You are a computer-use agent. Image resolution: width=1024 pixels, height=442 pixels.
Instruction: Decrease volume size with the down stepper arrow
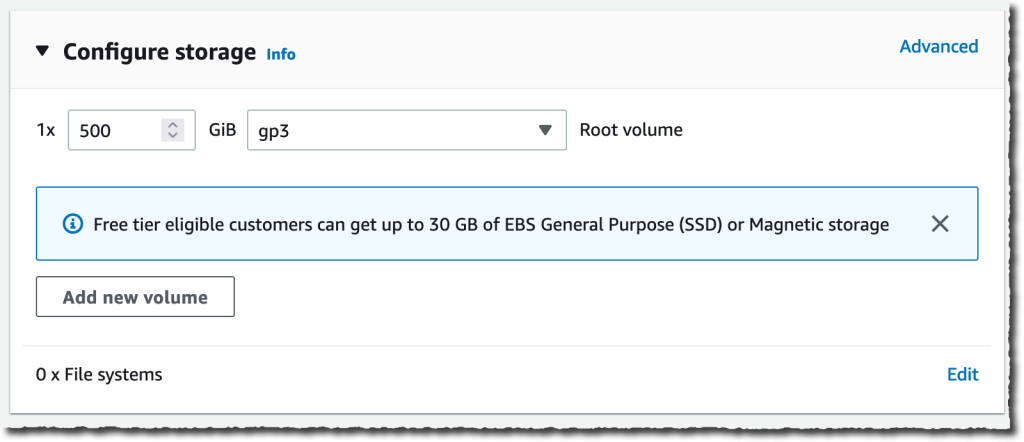coord(172,135)
